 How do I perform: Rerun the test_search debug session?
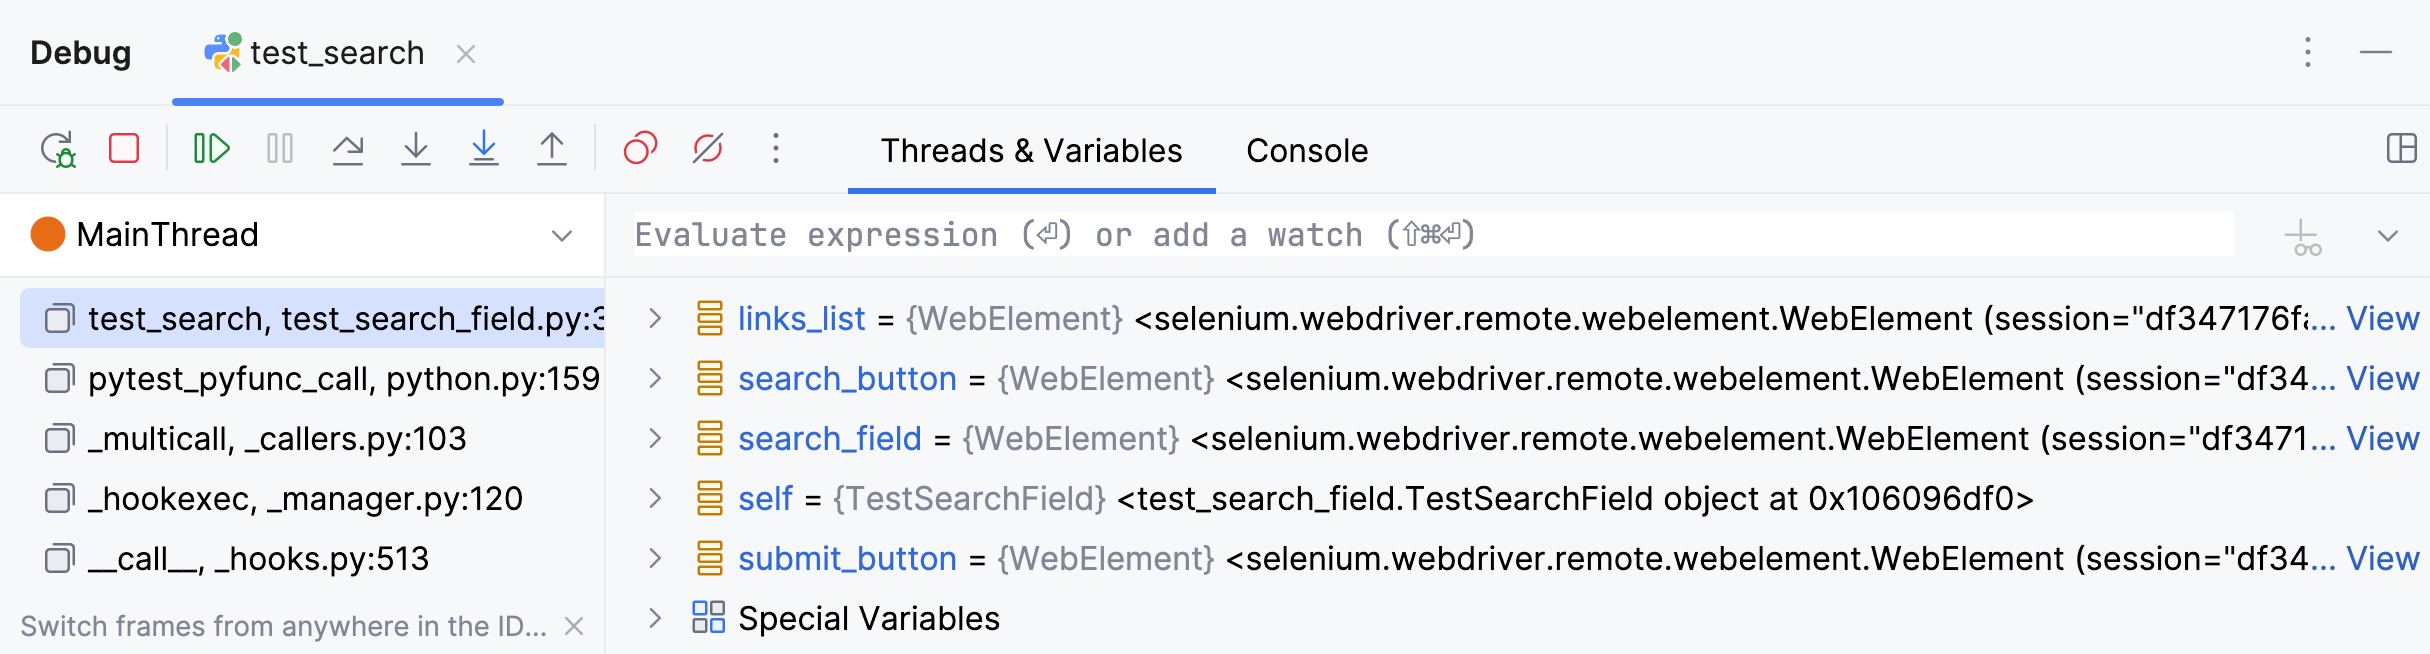(x=57, y=148)
